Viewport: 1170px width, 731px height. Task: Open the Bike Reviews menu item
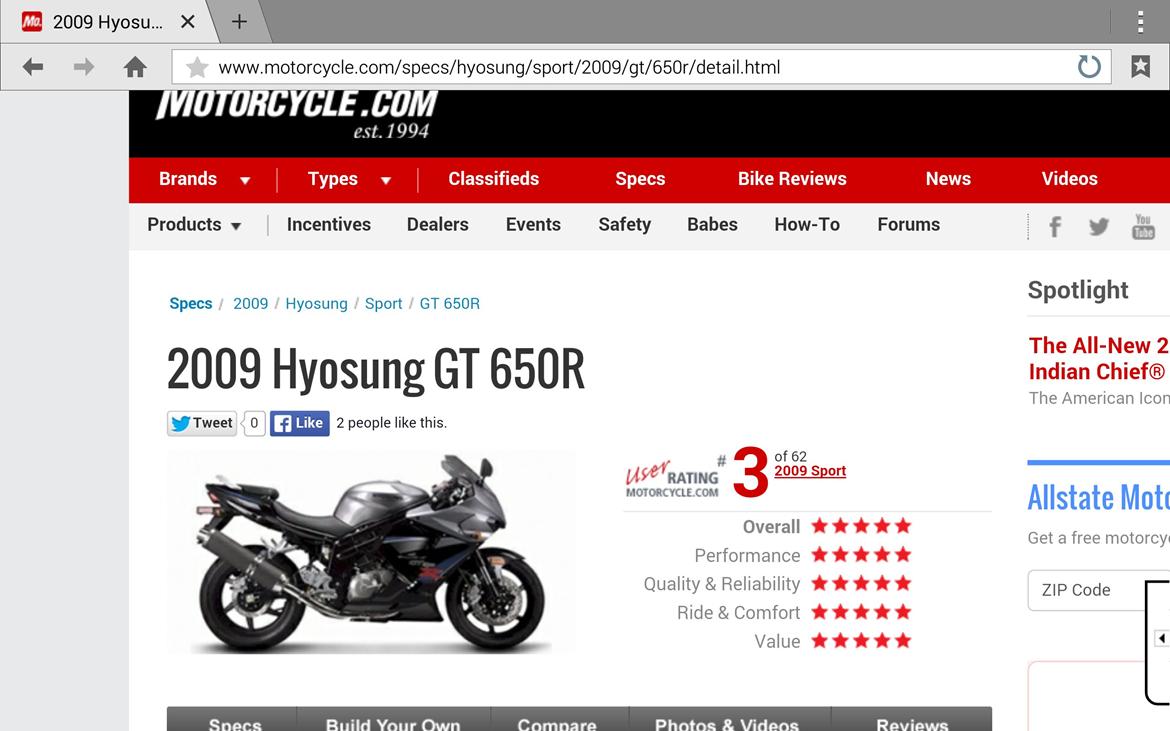791,179
